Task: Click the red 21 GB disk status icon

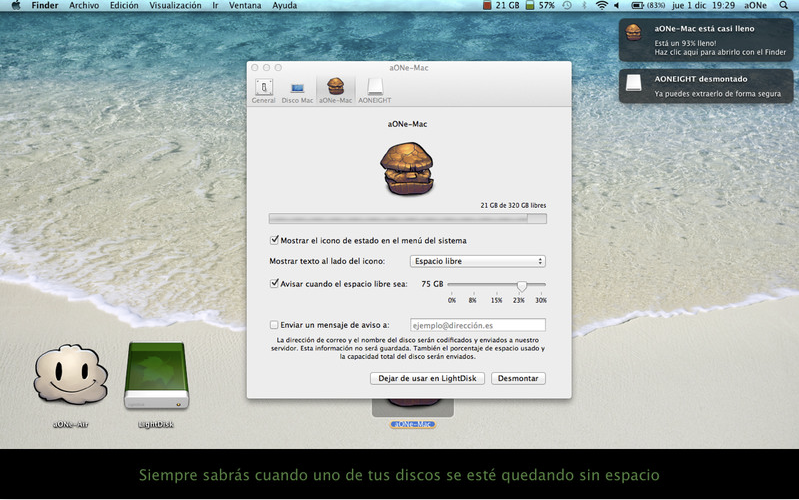Action: point(487,6)
